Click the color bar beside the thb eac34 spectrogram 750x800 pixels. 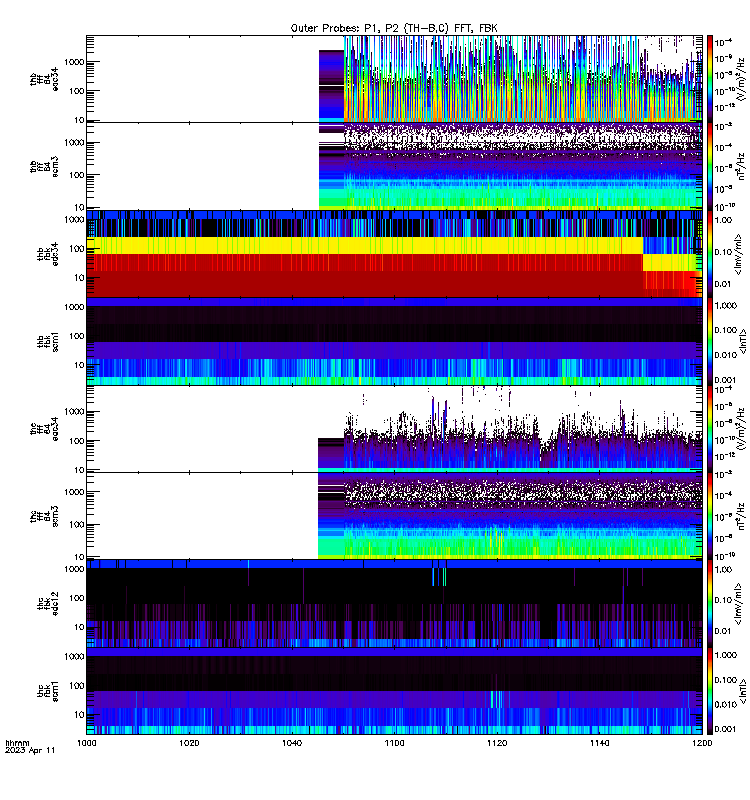pyautogui.click(x=710, y=79)
